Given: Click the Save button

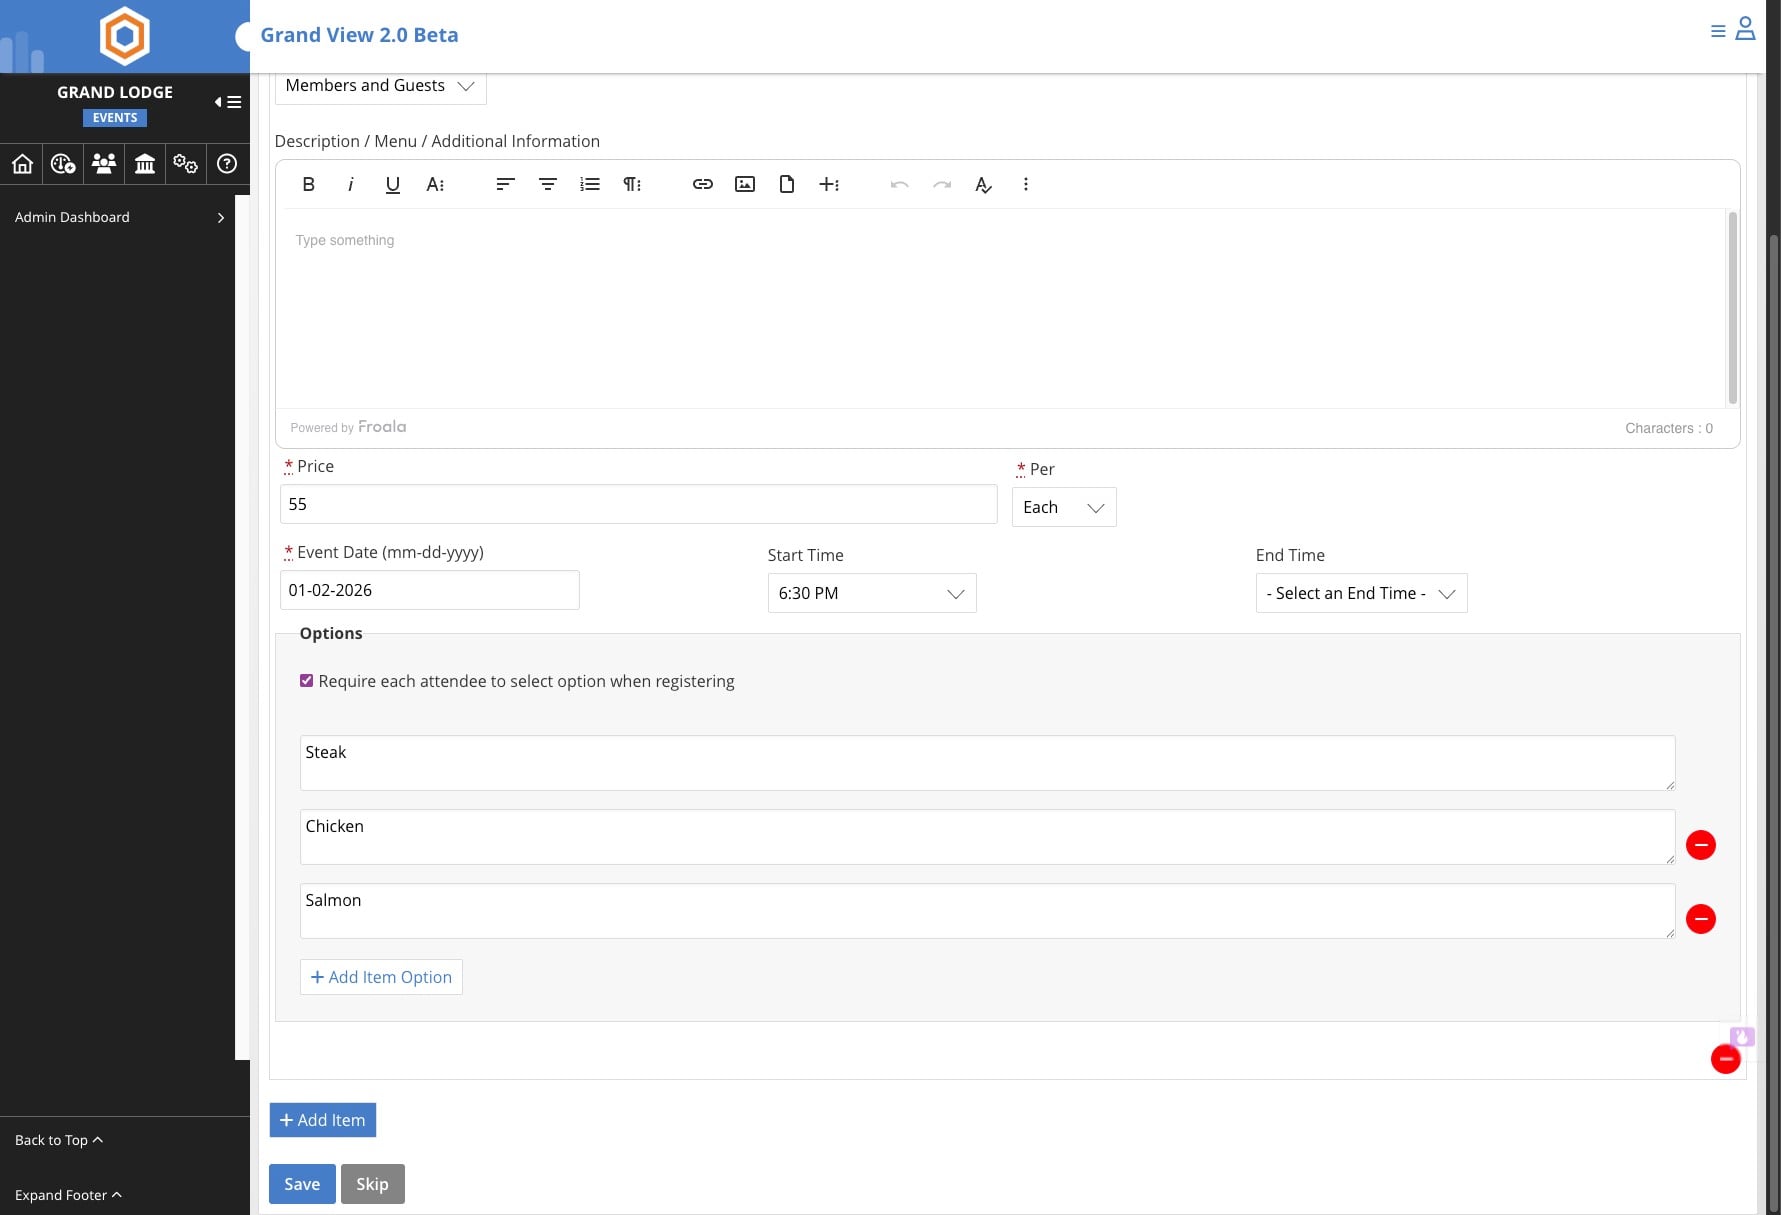Looking at the screenshot, I should coord(302,1184).
